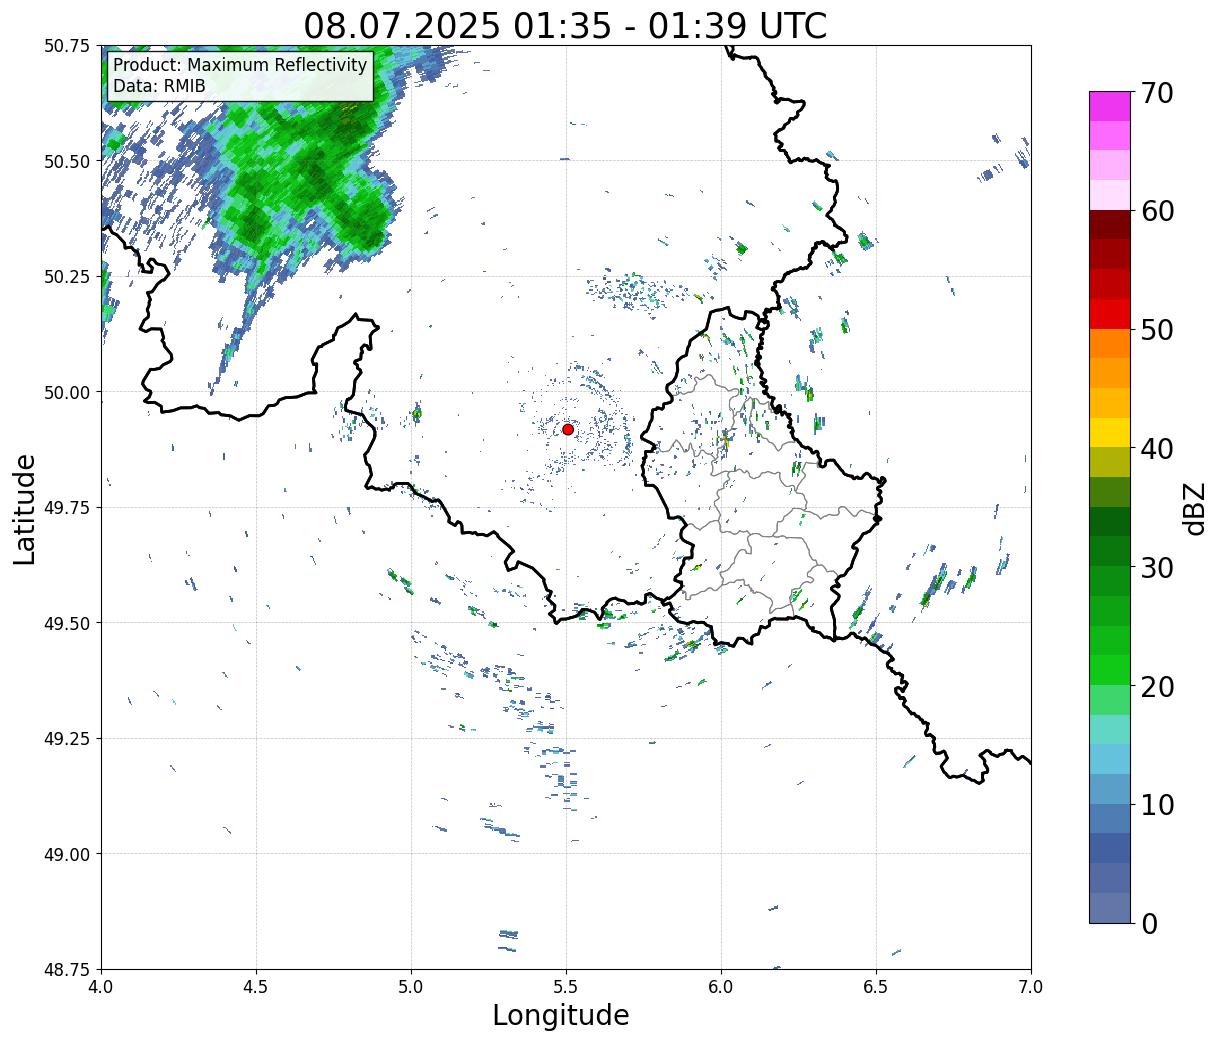Click the colorbar tick label 50
Viewport: 1219px width, 1040px height.
tap(1156, 329)
